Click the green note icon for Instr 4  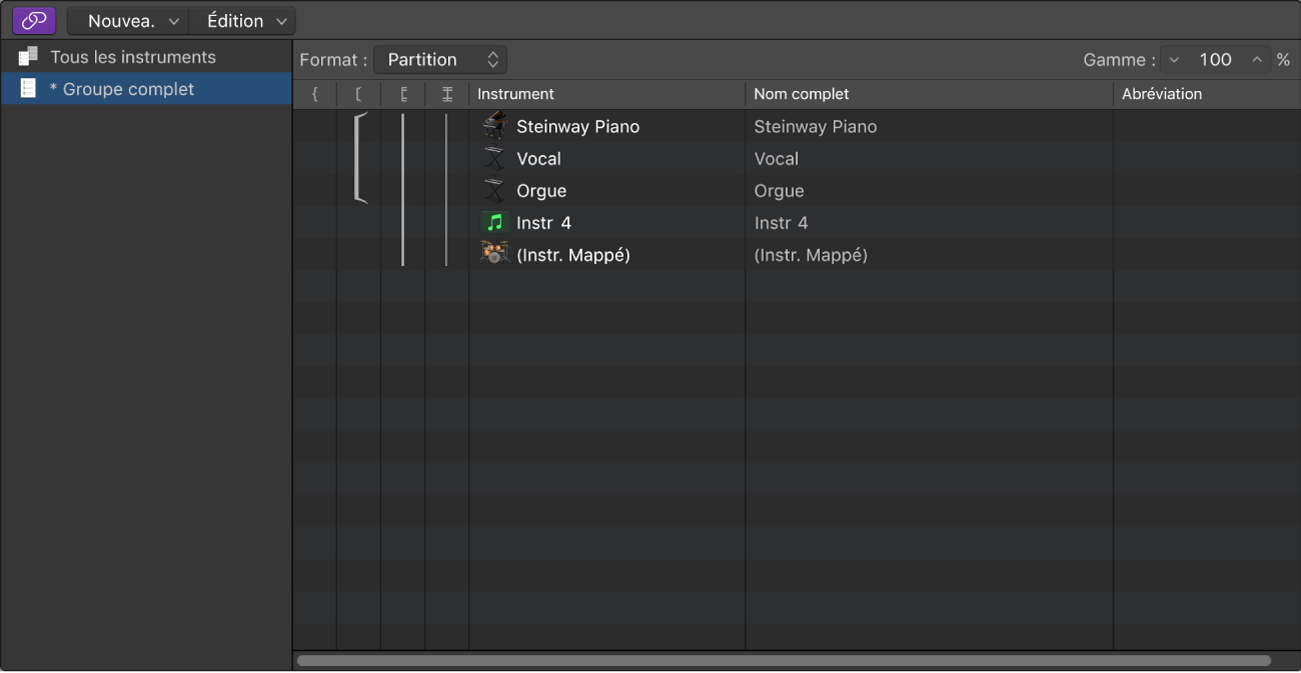click(x=494, y=222)
